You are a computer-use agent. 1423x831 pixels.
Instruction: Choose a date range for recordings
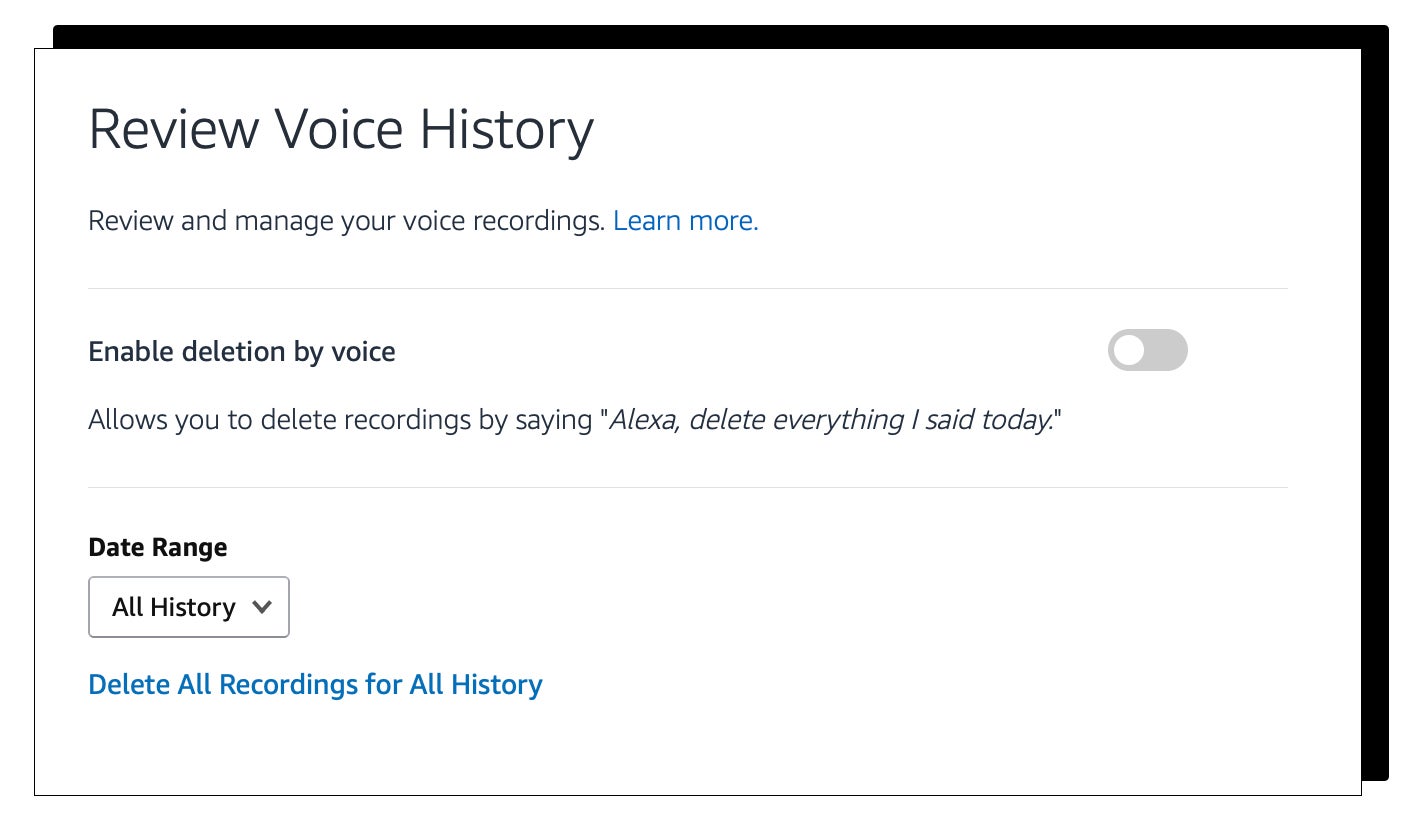[188, 607]
